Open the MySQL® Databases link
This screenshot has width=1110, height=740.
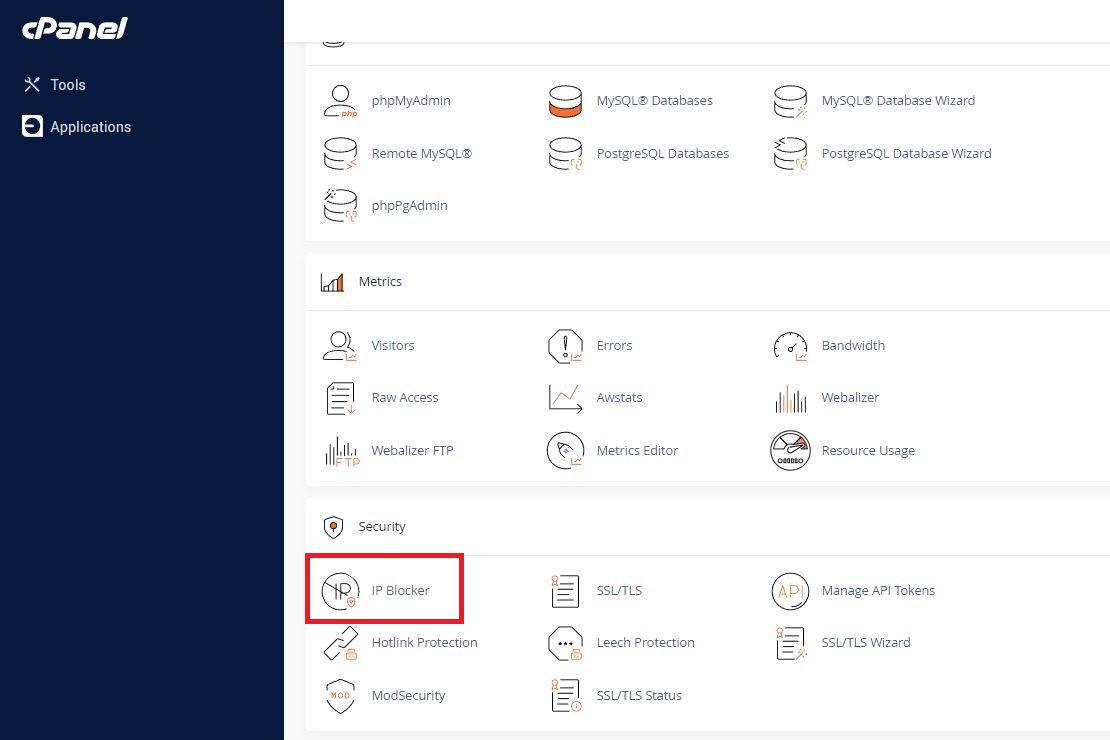[655, 101]
